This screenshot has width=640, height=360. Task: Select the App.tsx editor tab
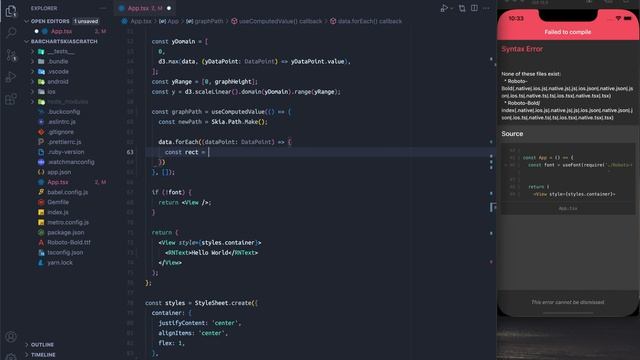(x=145, y=8)
